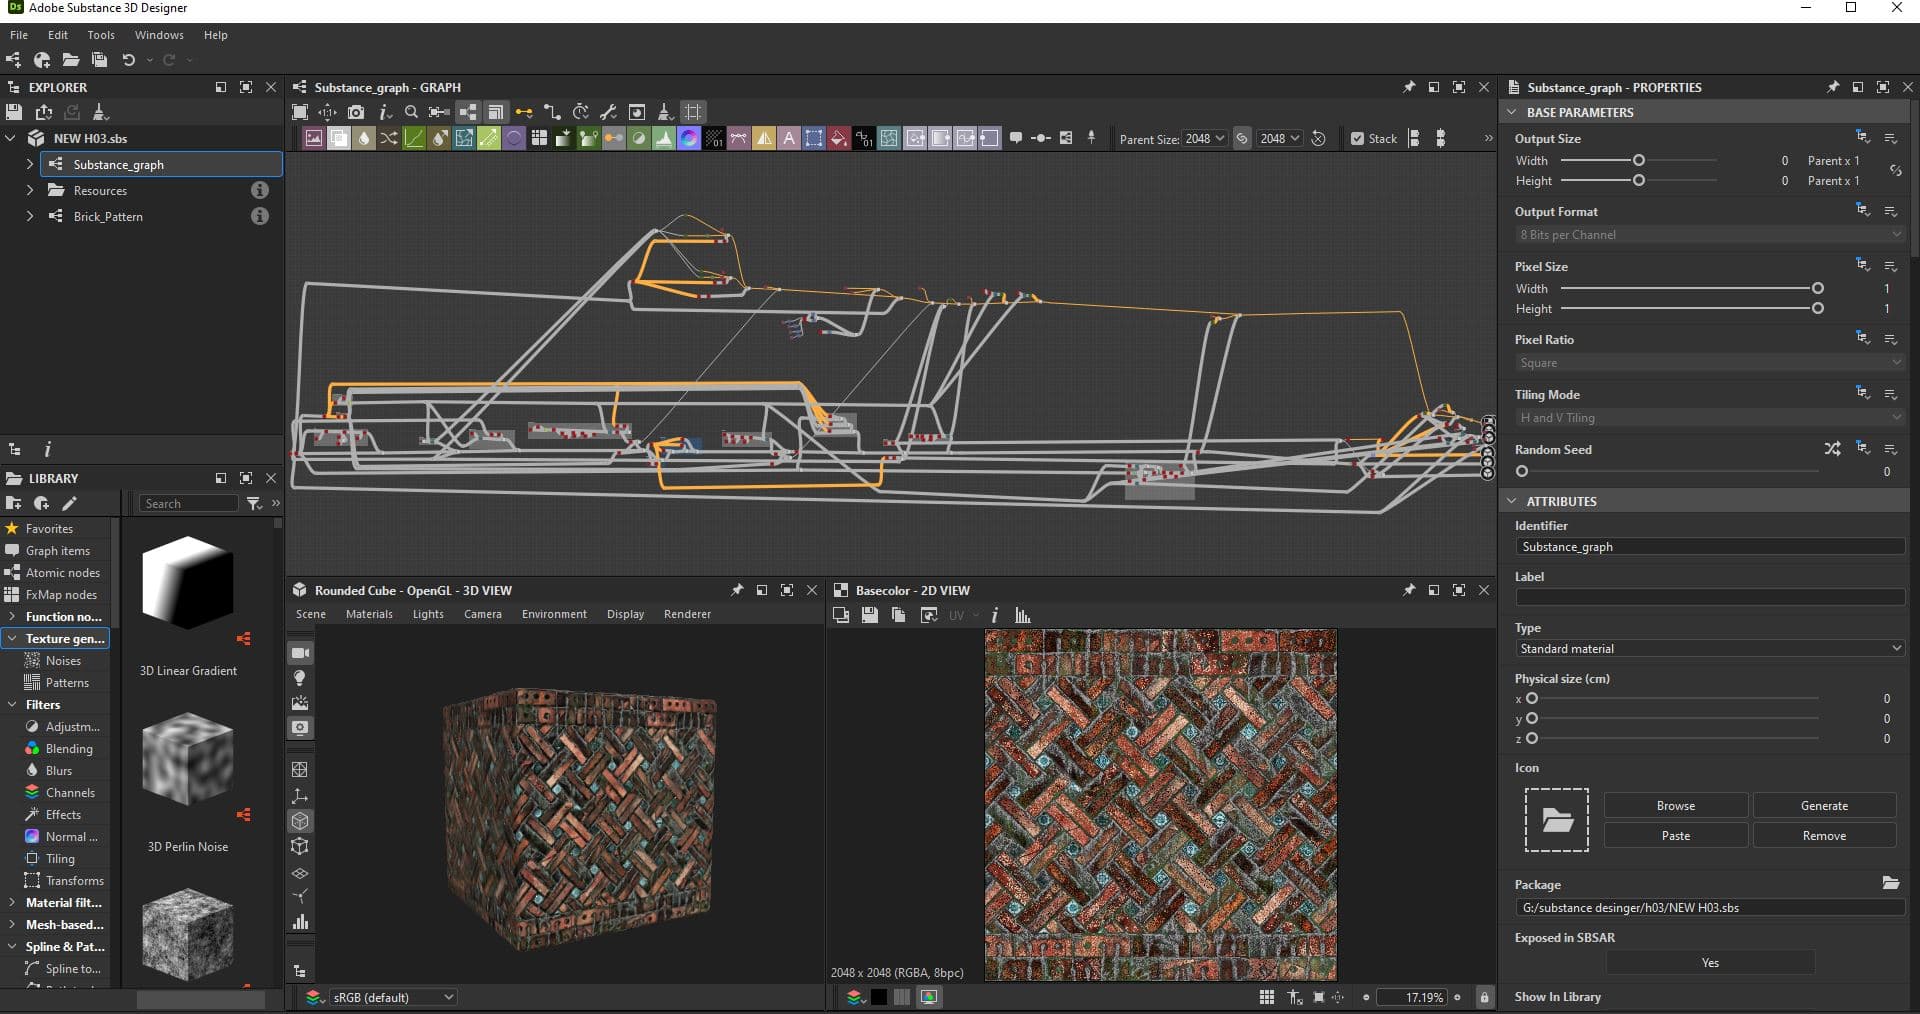Expand the Brick_Pattern graph item
The image size is (1920, 1014).
(x=29, y=216)
